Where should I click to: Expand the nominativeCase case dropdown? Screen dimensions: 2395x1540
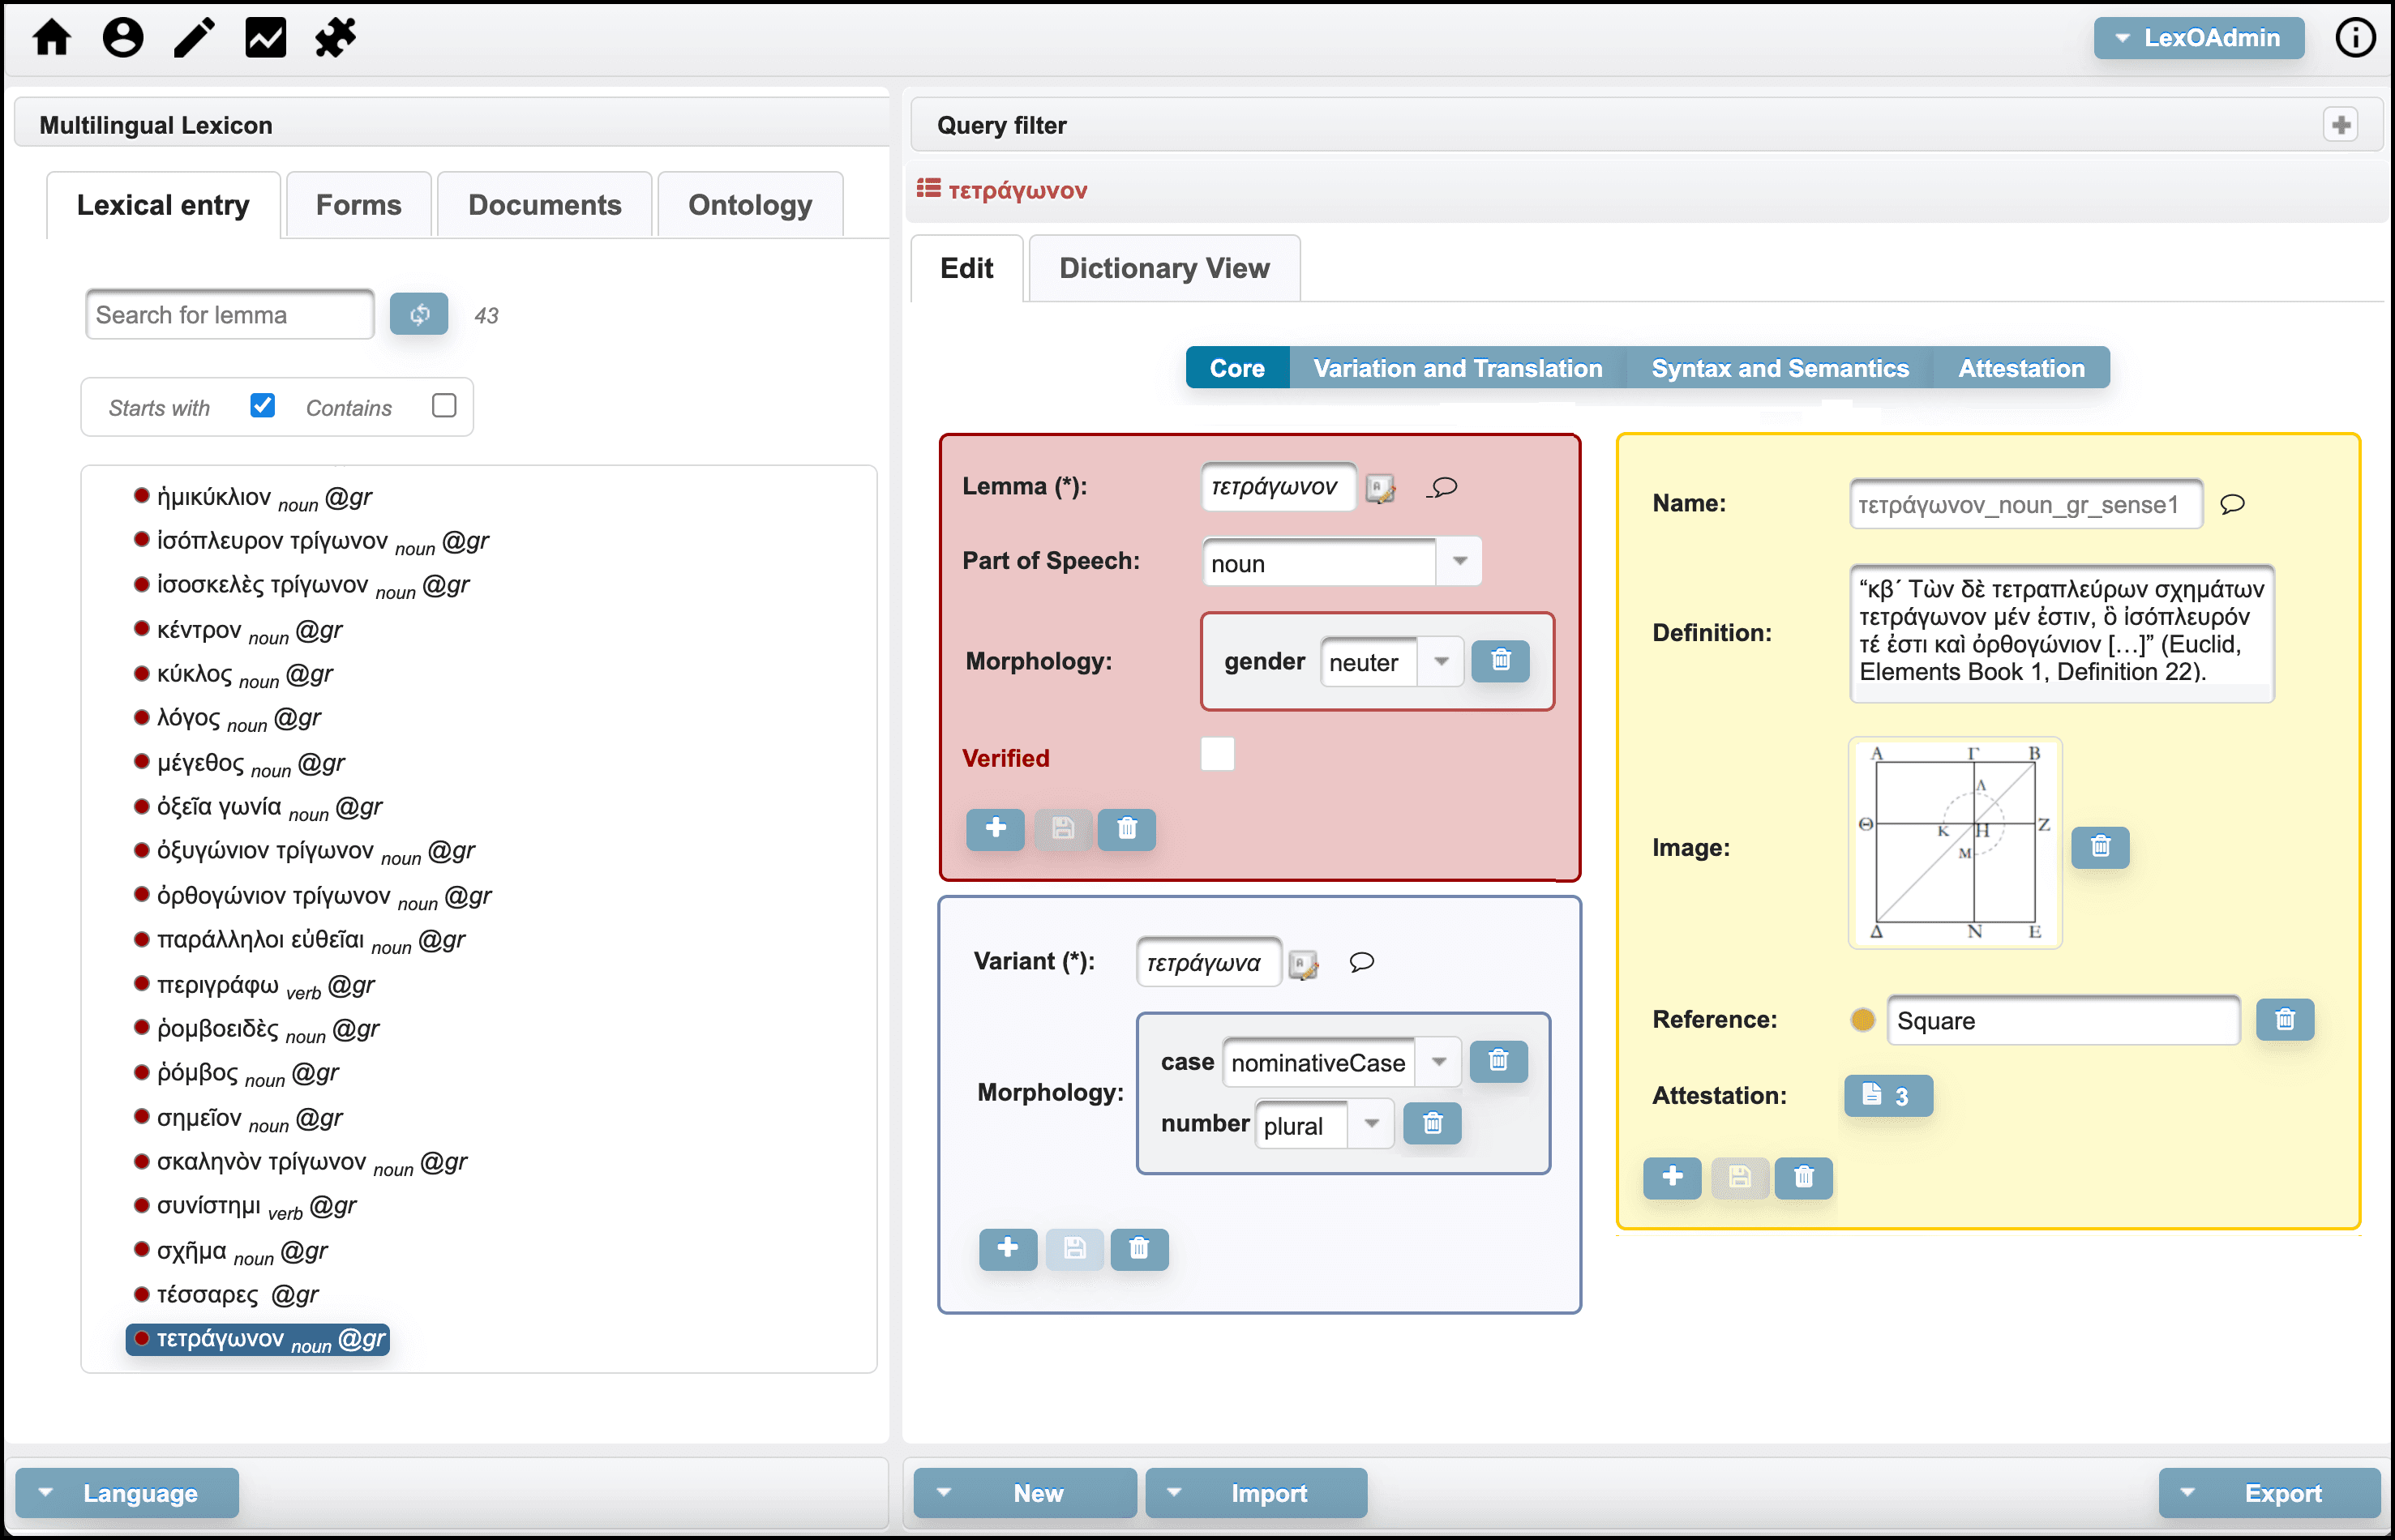(x=1438, y=1062)
